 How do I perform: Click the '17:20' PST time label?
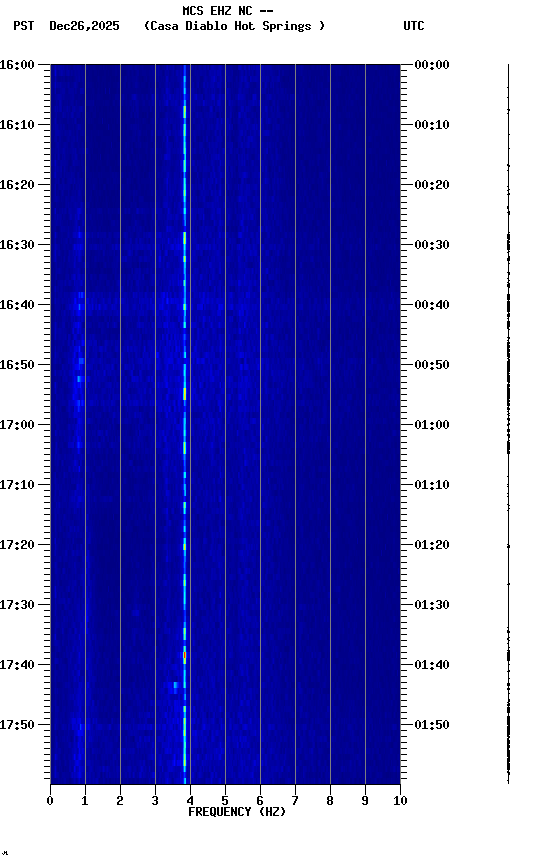click(x=17, y=546)
